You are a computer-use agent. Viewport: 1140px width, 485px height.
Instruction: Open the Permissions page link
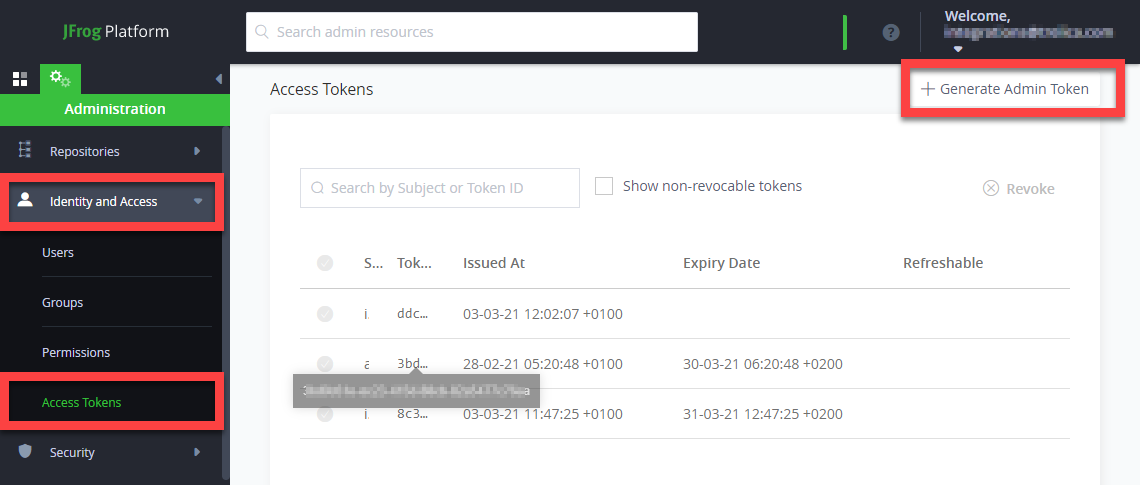[76, 352]
